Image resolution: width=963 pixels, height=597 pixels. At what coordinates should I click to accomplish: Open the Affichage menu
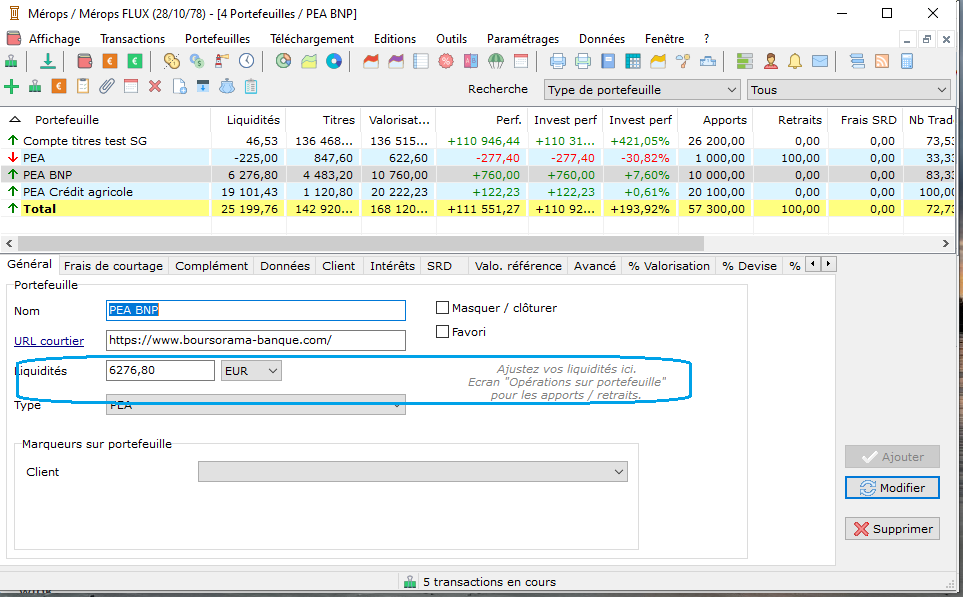coord(55,39)
